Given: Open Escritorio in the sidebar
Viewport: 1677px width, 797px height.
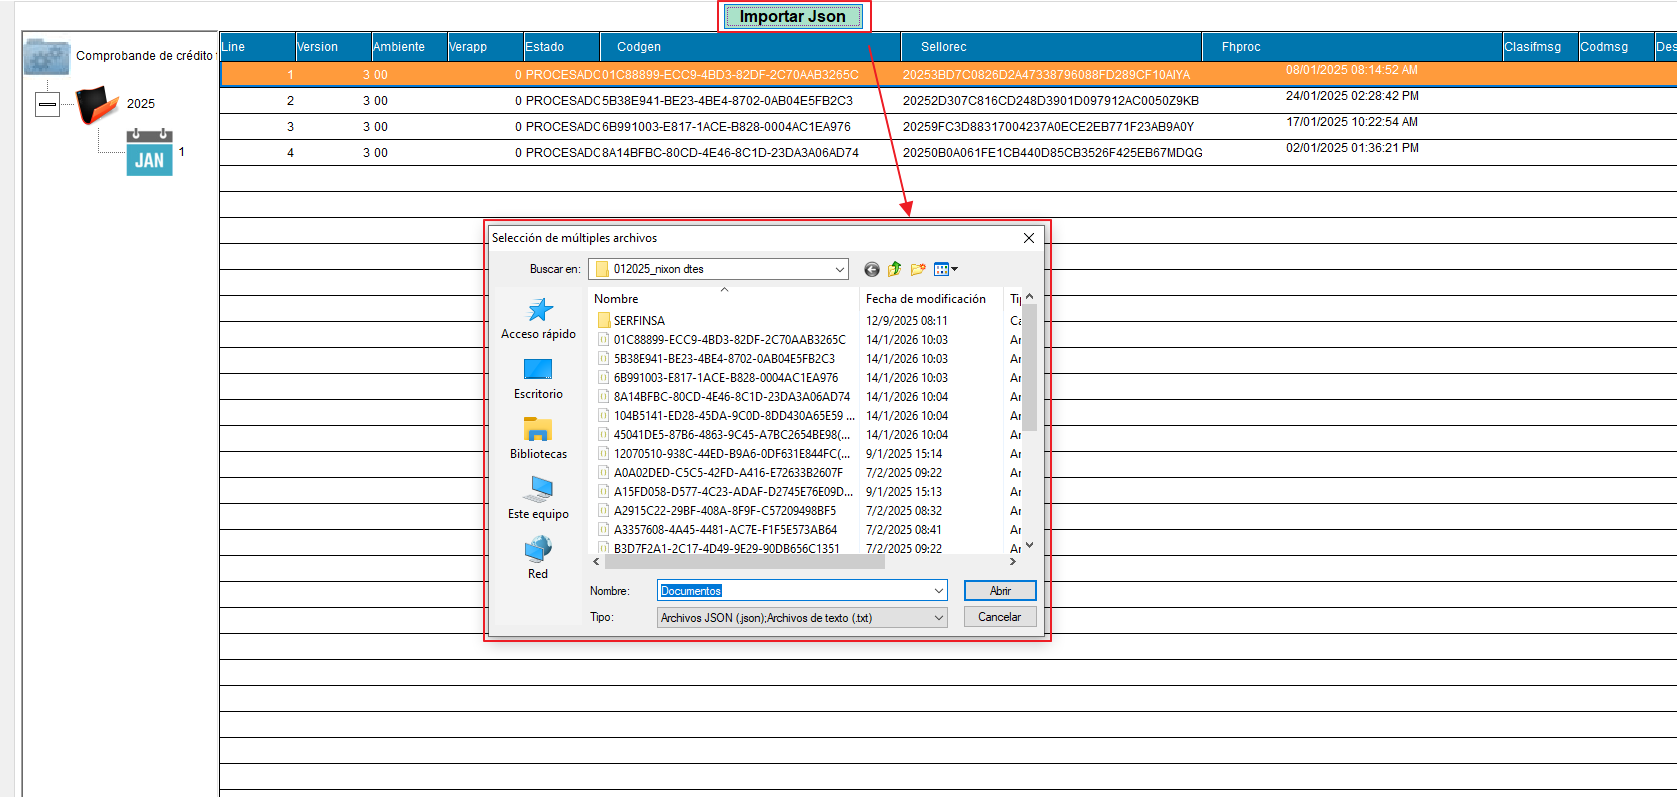Looking at the screenshot, I should coord(538,379).
